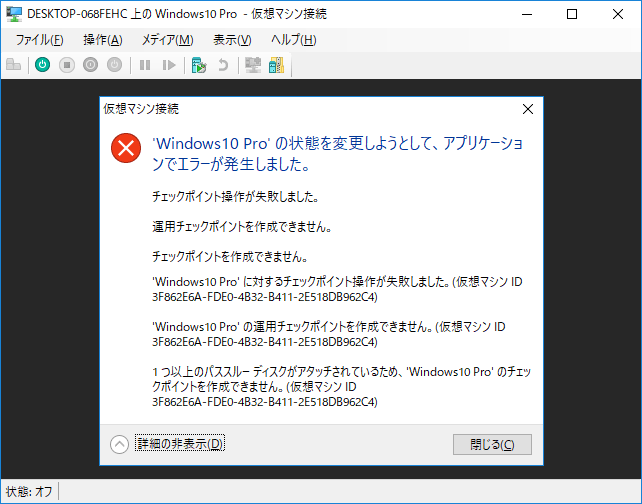Click the Enhanced session toolbar icon
The width and height of the screenshot is (642, 504).
[x=253, y=65]
